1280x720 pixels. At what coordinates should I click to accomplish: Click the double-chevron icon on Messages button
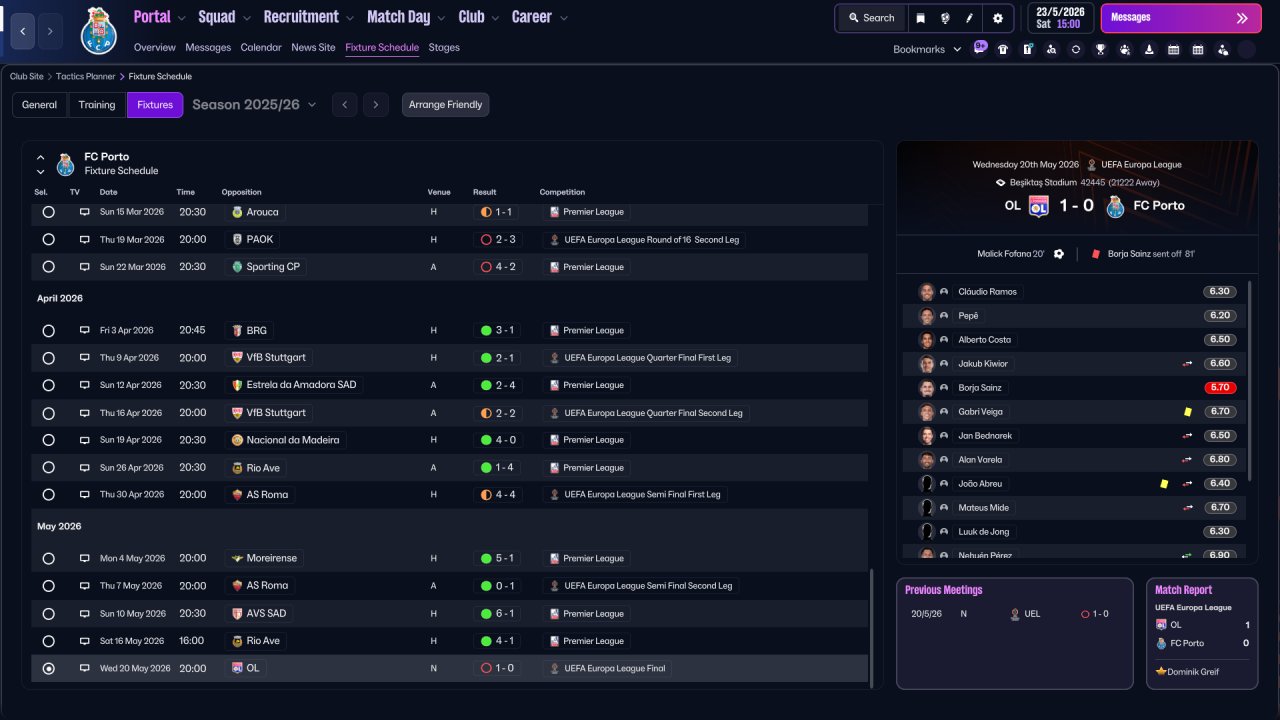click(x=1242, y=18)
